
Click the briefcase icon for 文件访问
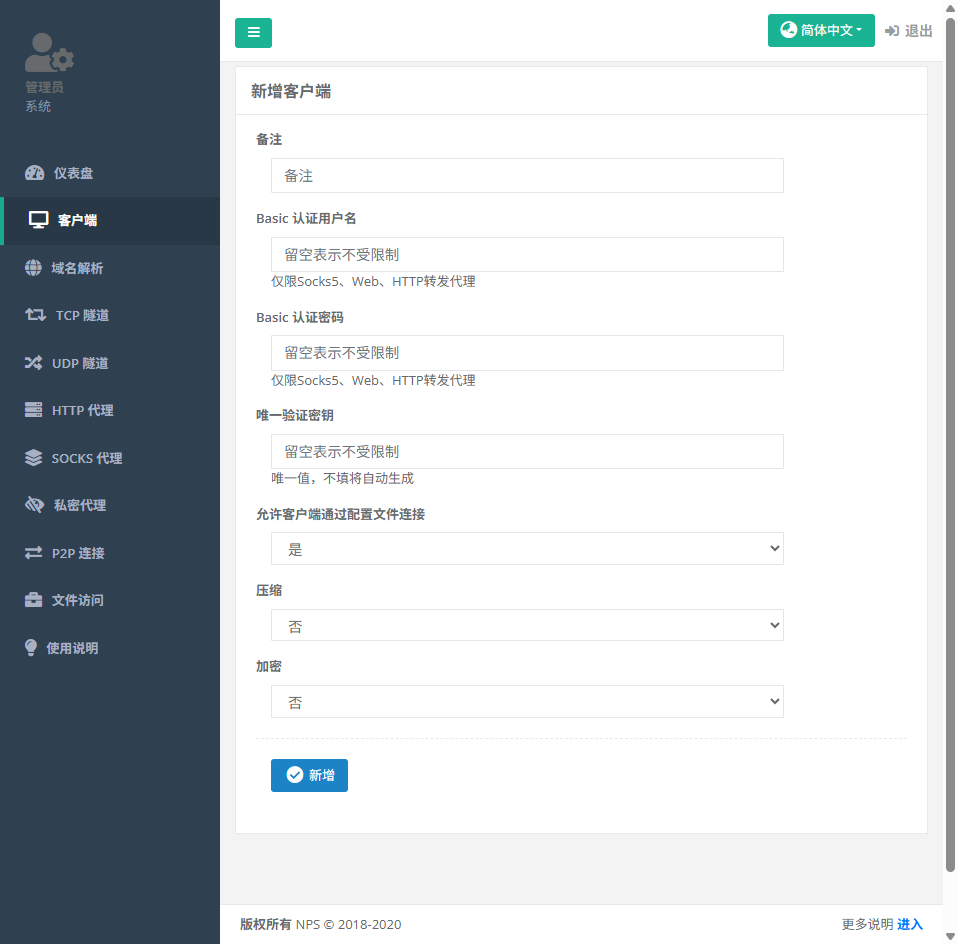(x=33, y=600)
